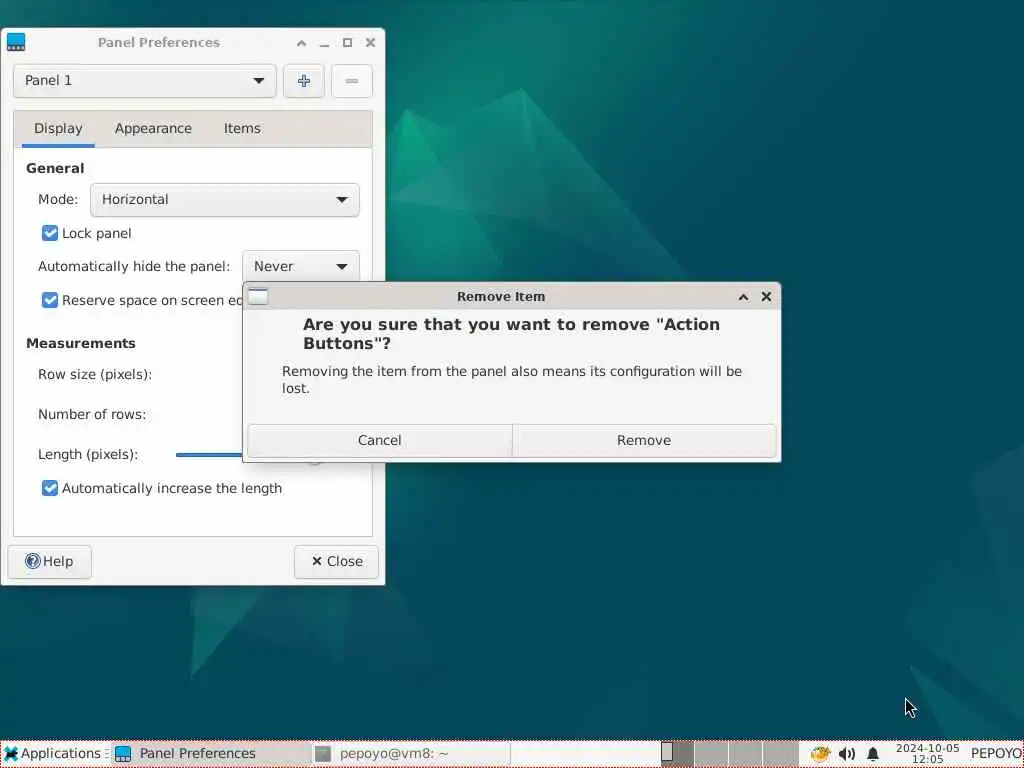Click the "Row size (pixels):" label
Image resolution: width=1024 pixels, height=768 pixels.
[95, 375]
